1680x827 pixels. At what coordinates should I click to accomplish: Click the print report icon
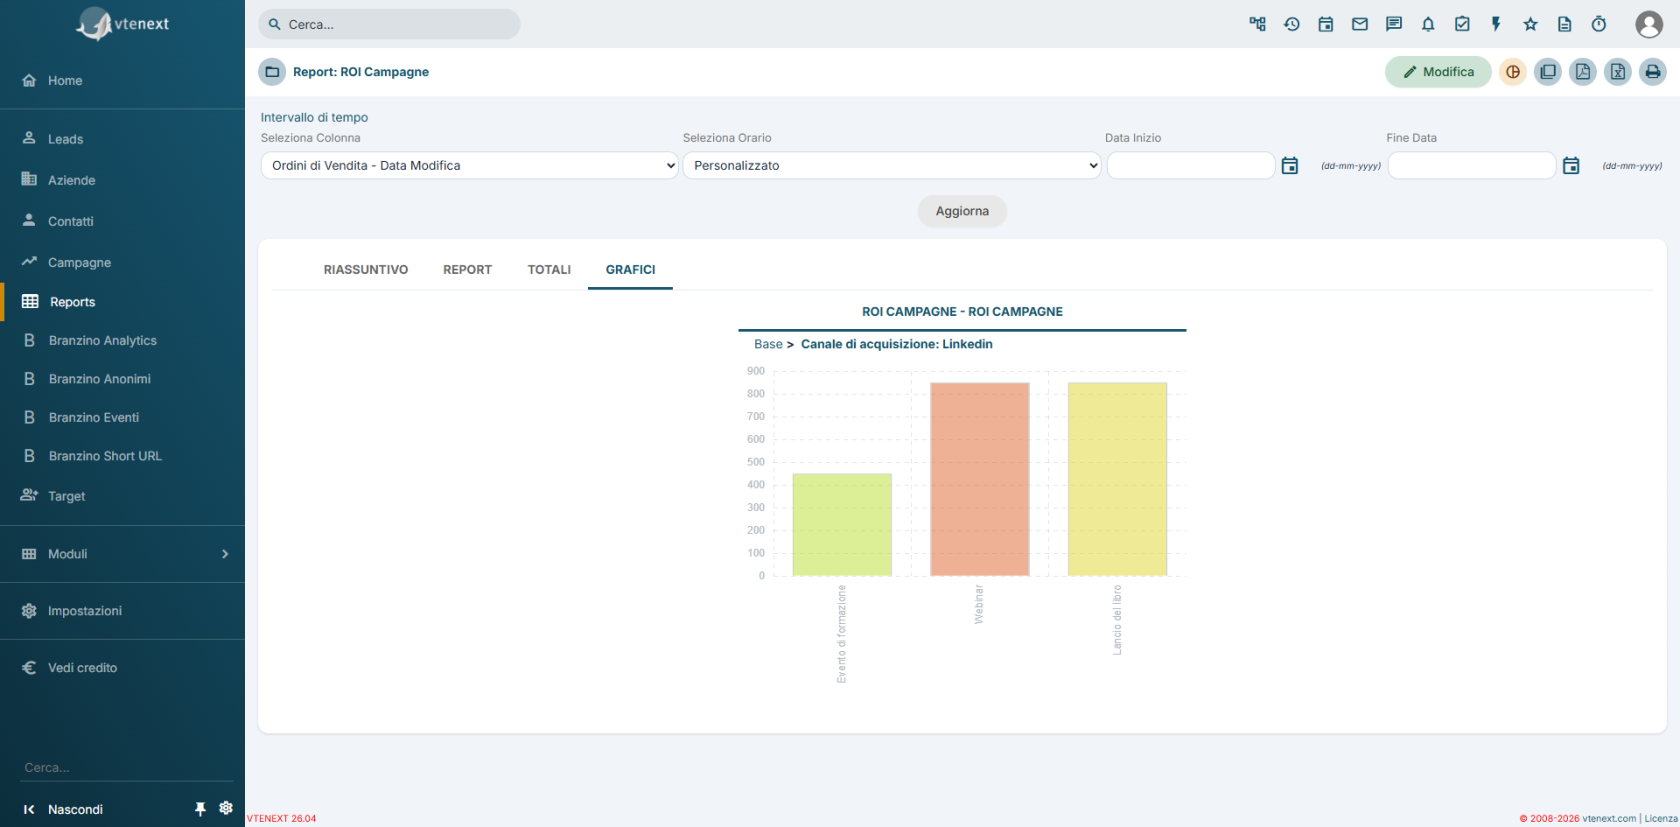[1653, 72]
